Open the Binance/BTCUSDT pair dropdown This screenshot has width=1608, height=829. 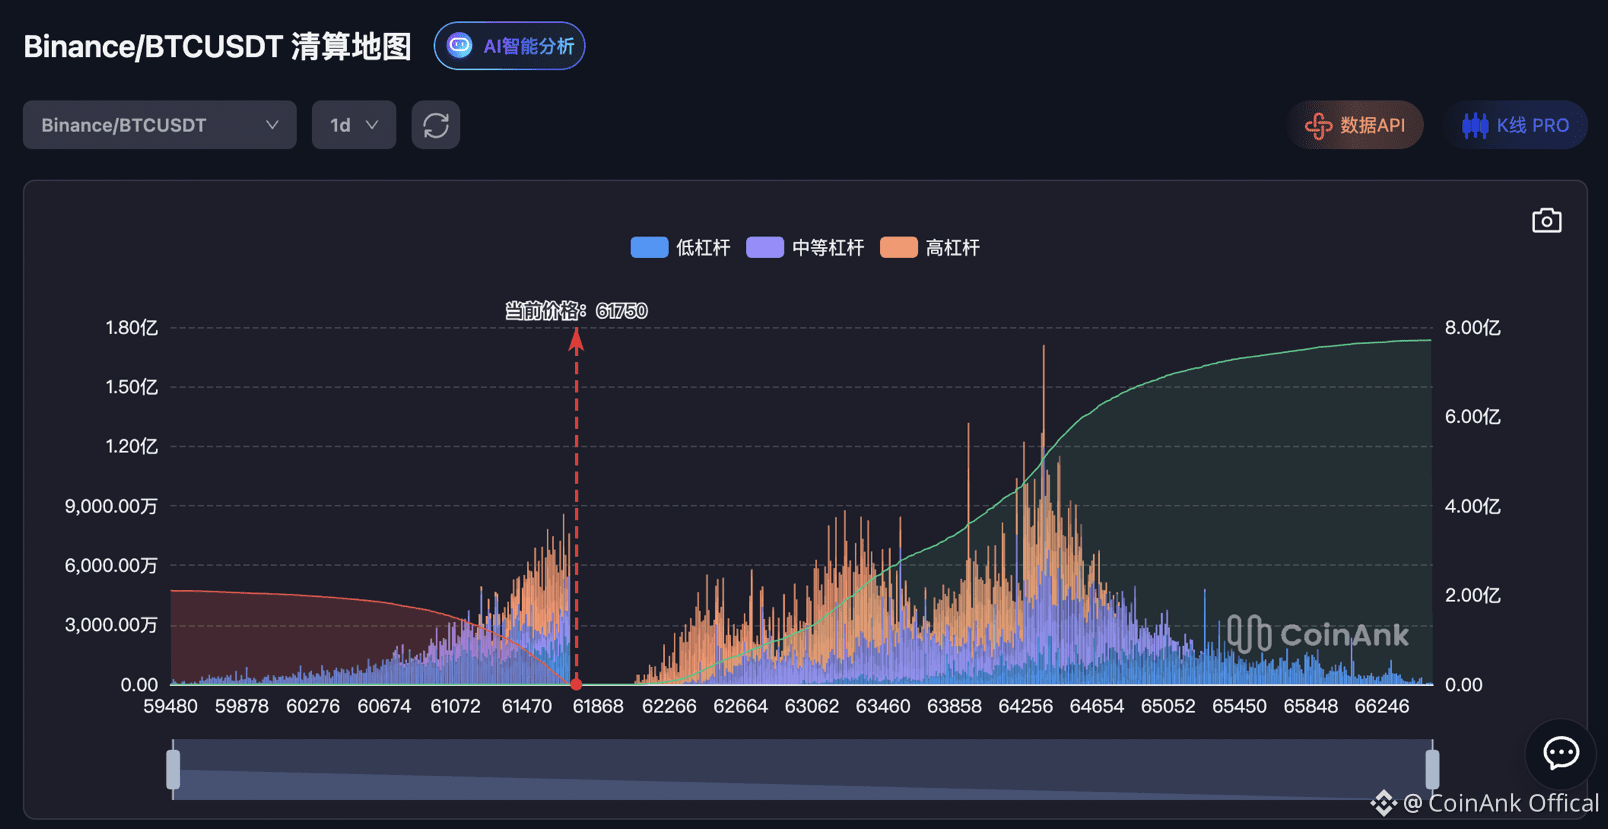(x=160, y=125)
